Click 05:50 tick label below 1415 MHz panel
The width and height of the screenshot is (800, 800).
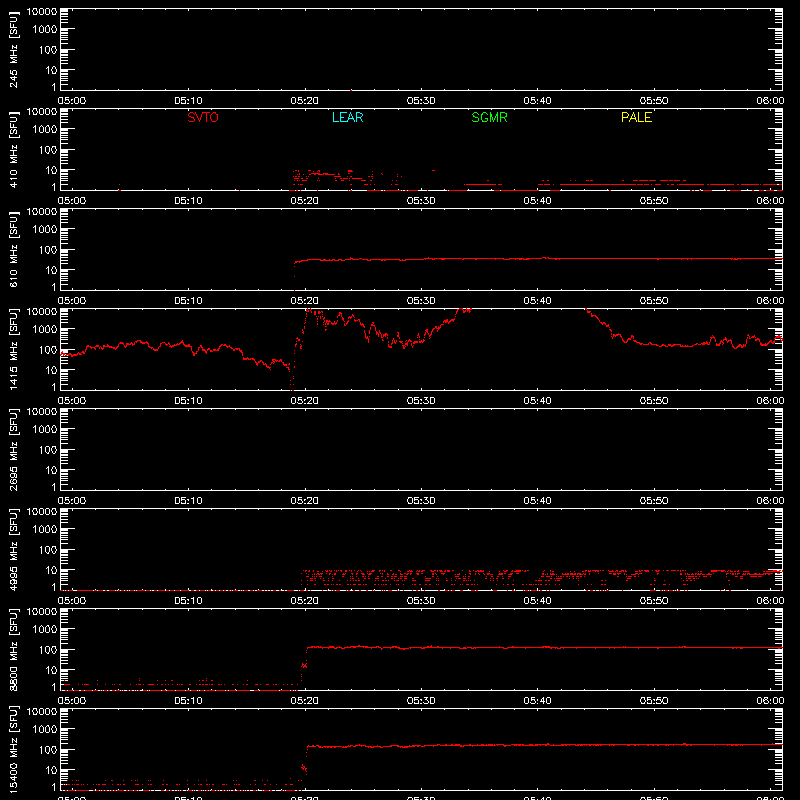coord(654,401)
